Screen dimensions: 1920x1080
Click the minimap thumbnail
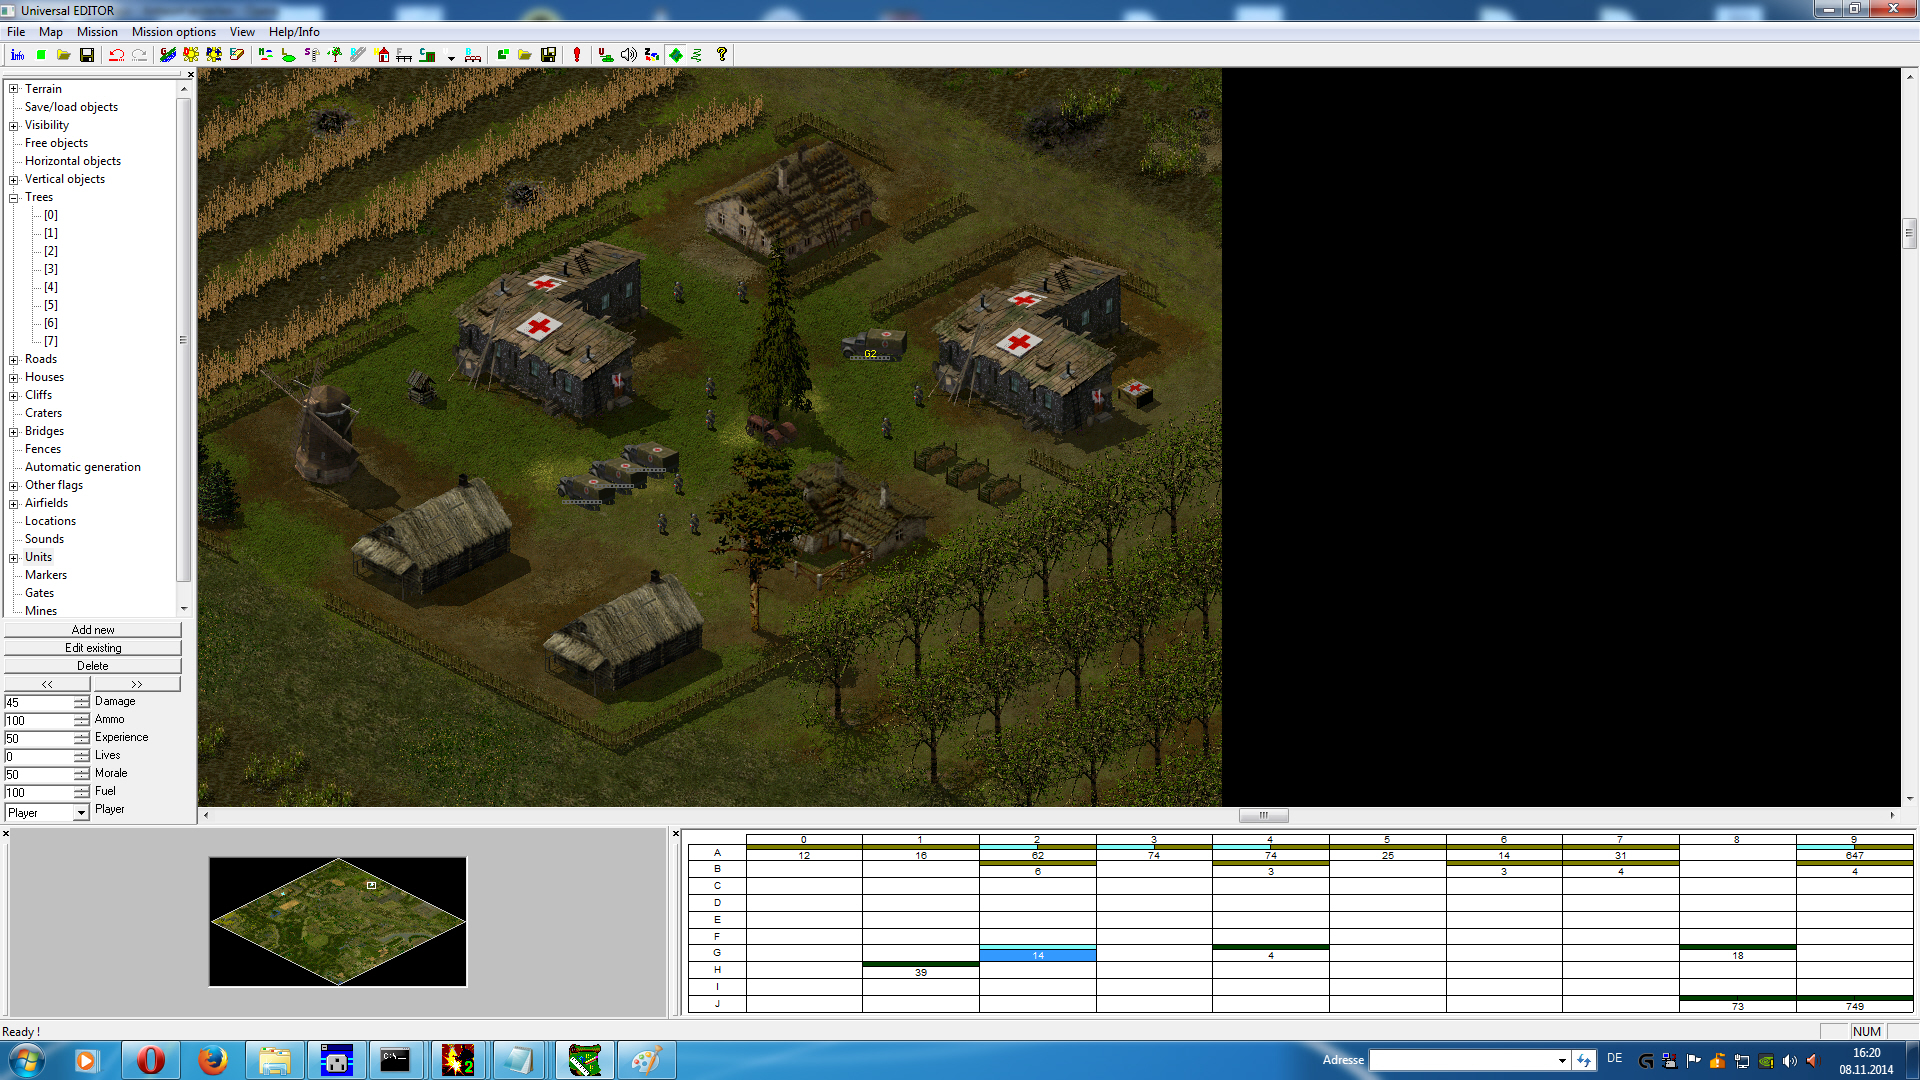[x=338, y=922]
